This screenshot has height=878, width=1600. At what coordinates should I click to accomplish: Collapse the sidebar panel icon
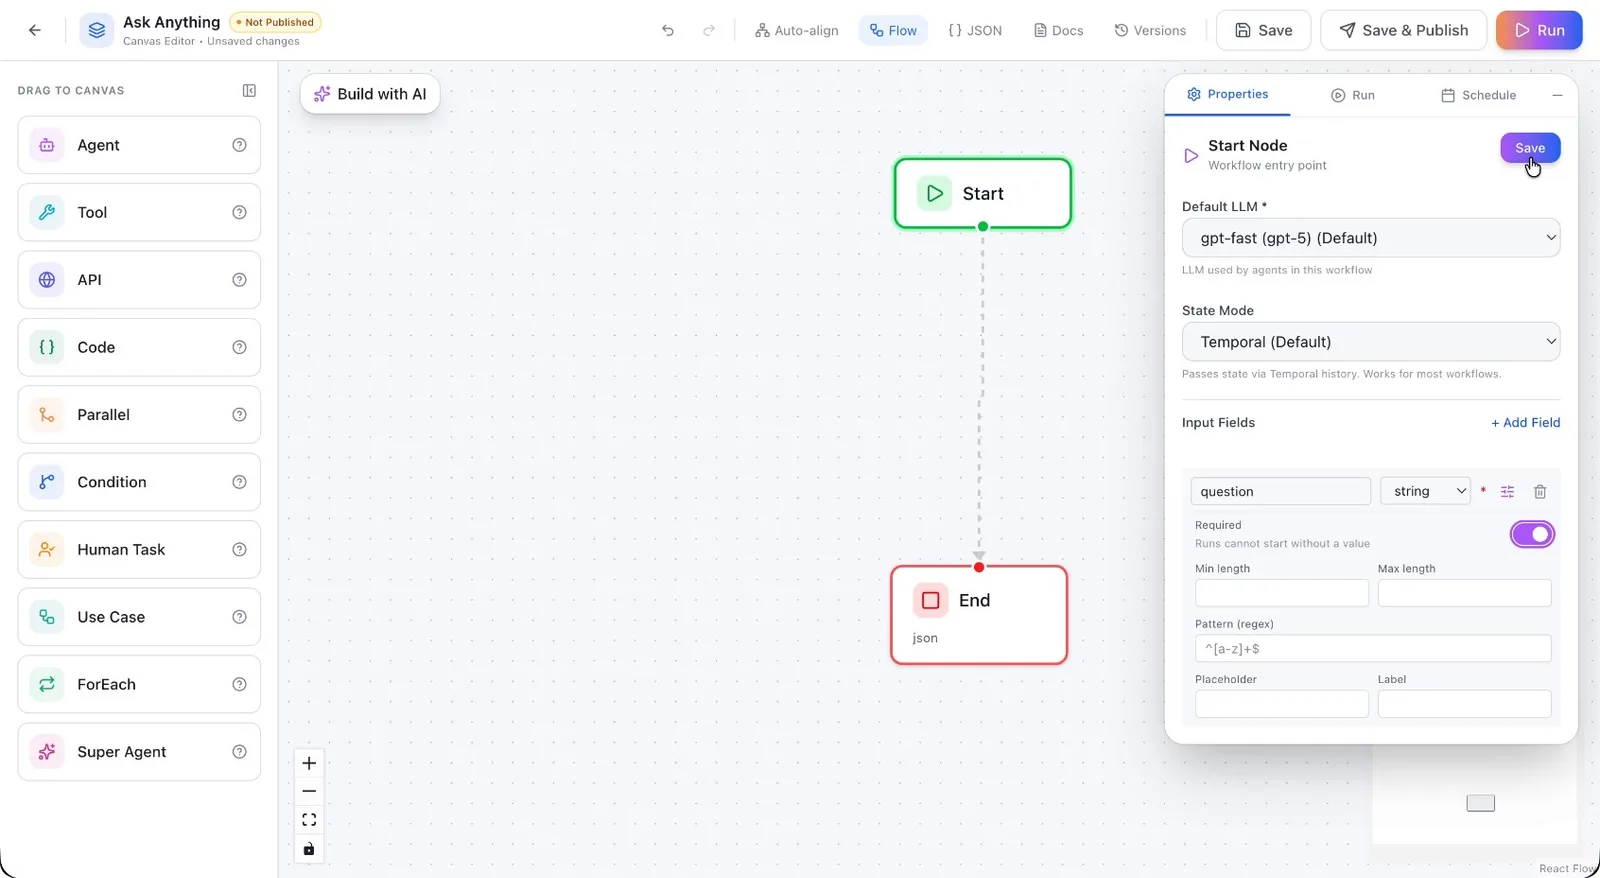coord(249,90)
